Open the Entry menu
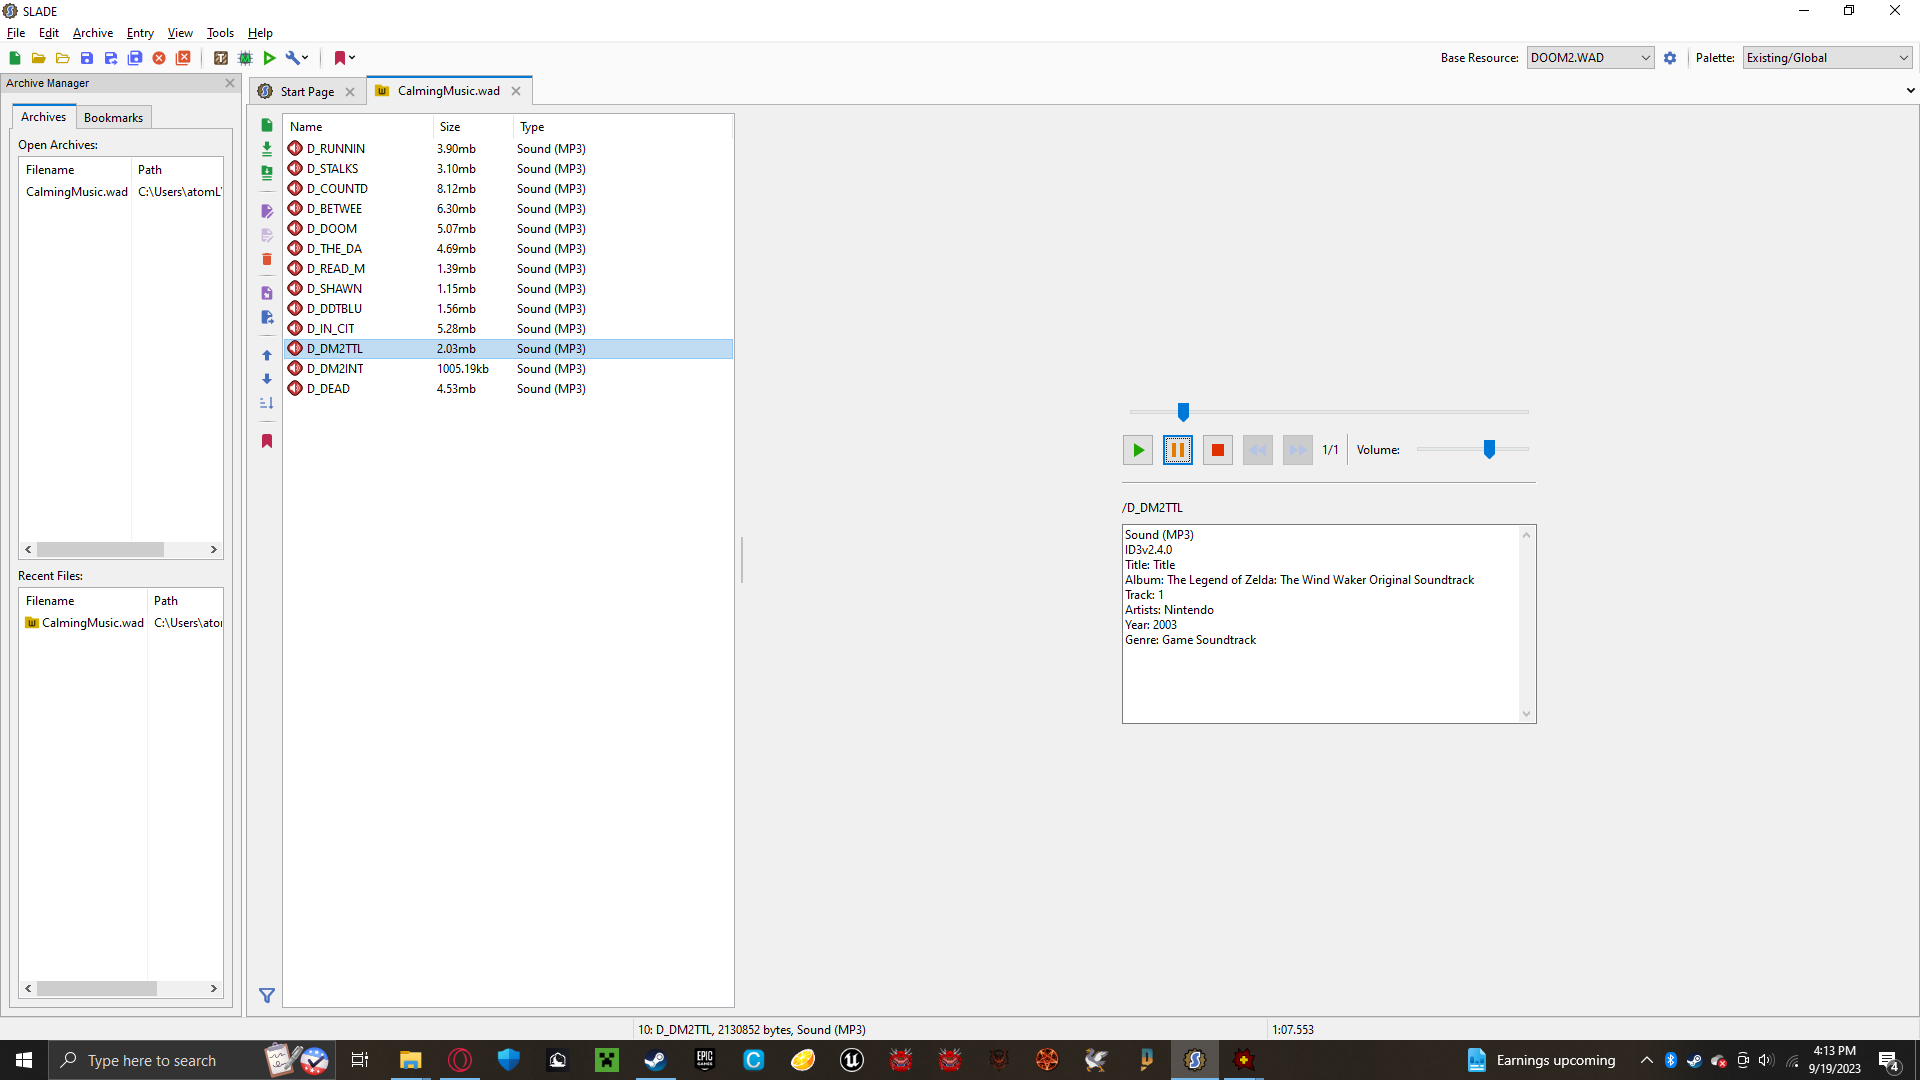Screen dimensions: 1920x1080 (140, 33)
